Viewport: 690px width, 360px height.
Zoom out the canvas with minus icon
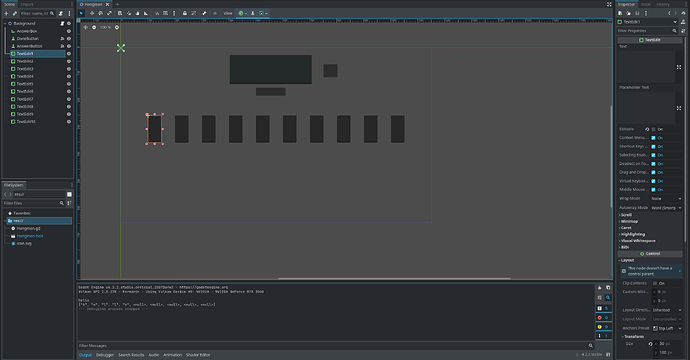coord(94,27)
